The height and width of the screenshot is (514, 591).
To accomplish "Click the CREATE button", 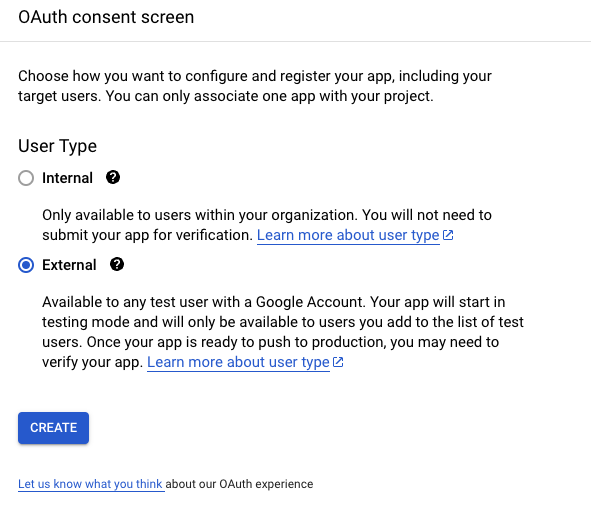I will tap(54, 428).
